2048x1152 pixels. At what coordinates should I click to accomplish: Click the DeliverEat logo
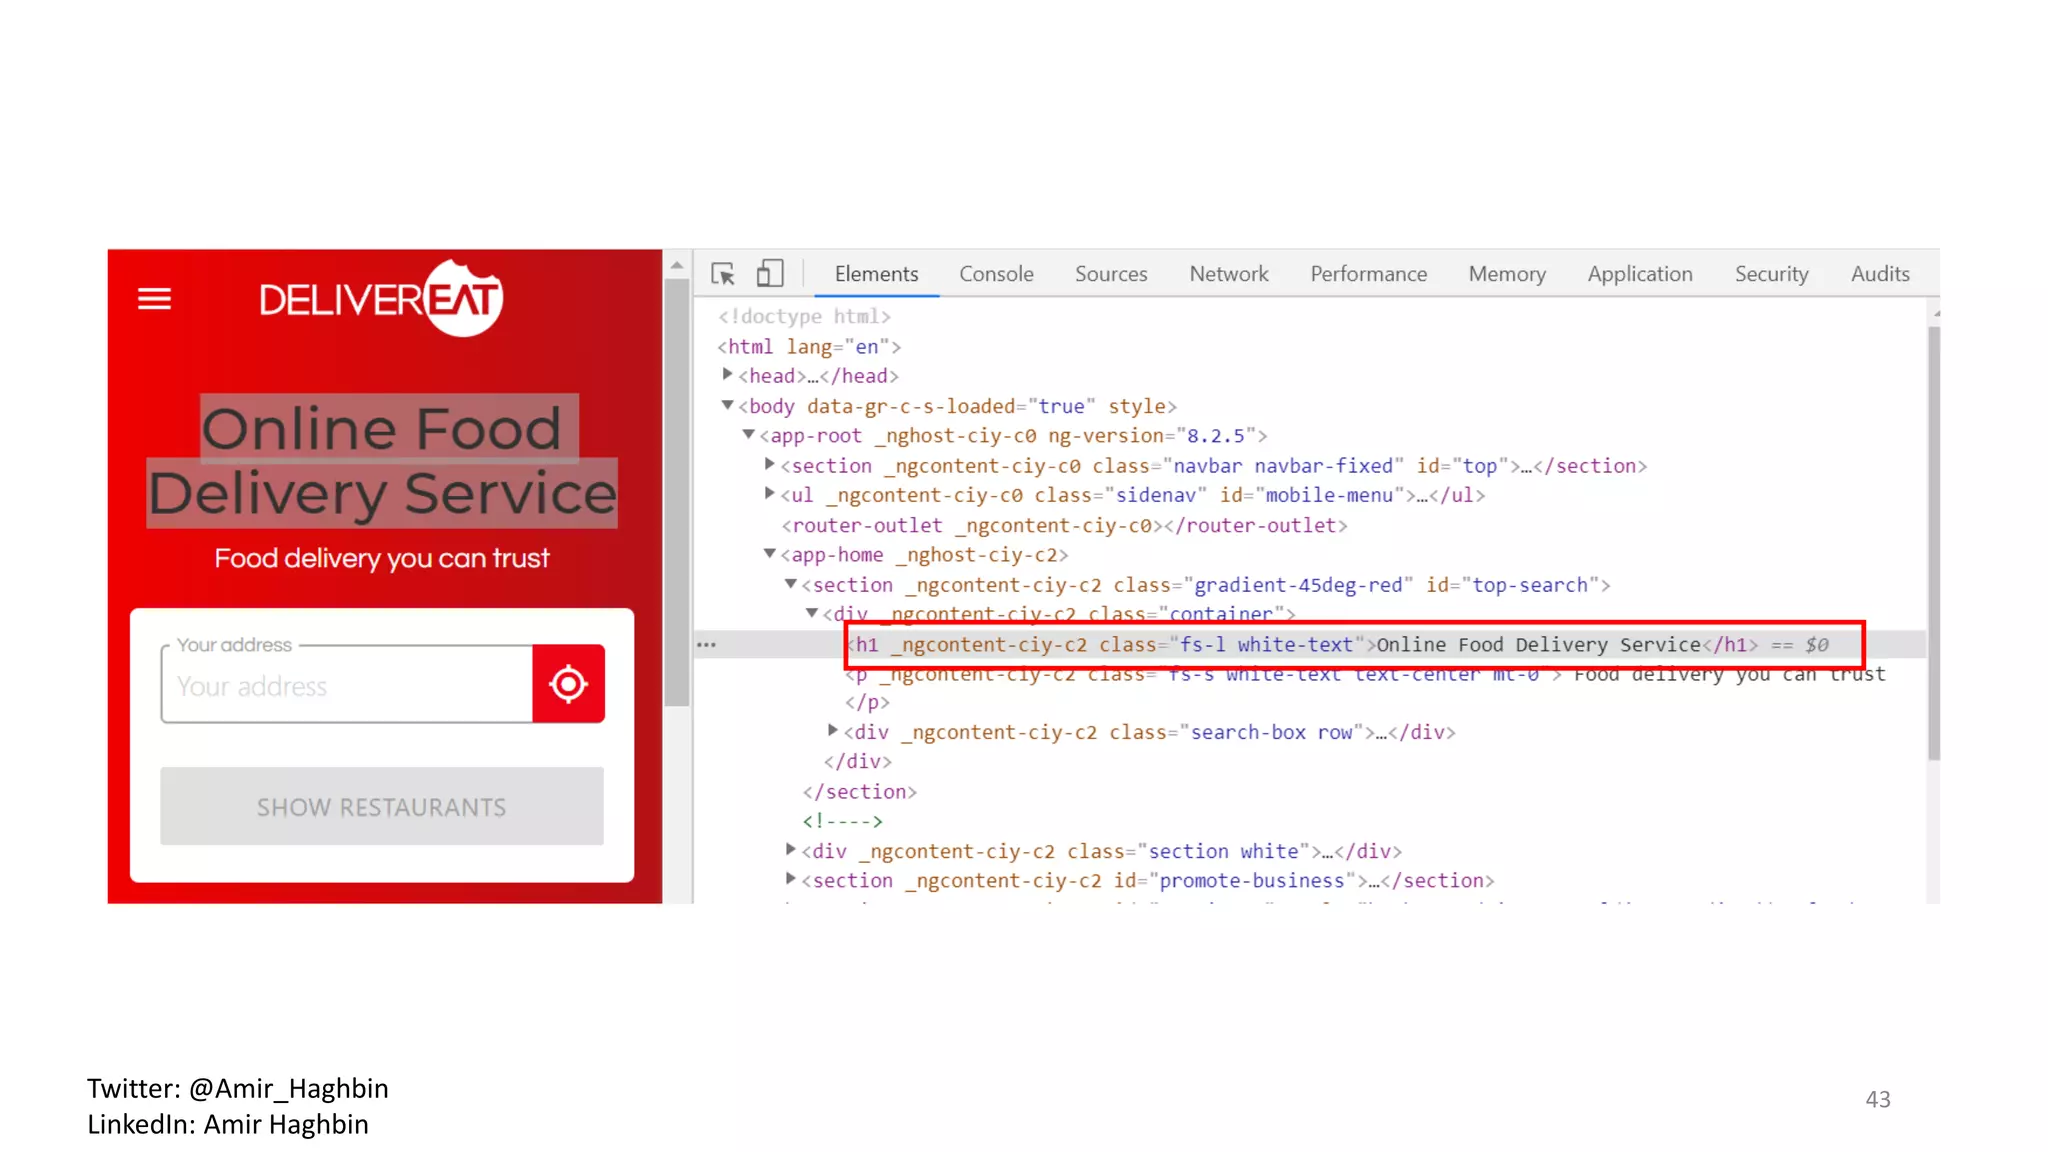coord(381,299)
